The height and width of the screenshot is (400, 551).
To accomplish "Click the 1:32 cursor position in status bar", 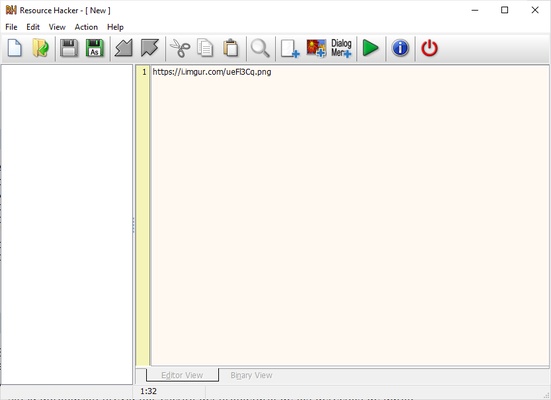I will (148, 391).
